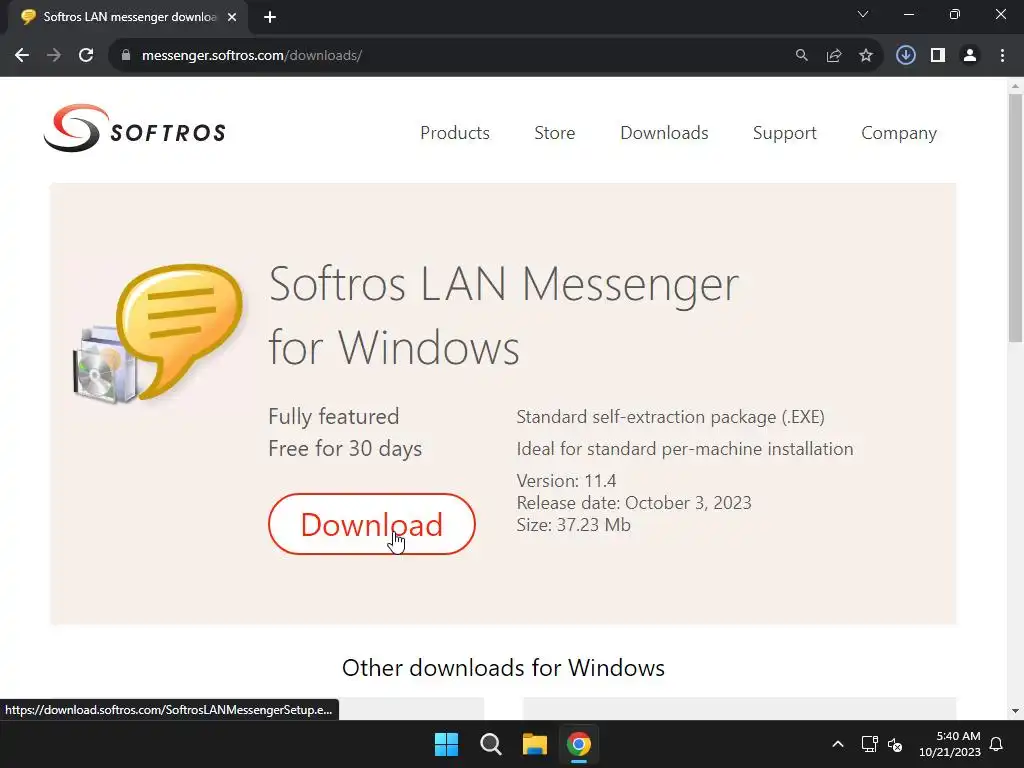
Task: Go back using browser back arrow
Action: tap(22, 56)
